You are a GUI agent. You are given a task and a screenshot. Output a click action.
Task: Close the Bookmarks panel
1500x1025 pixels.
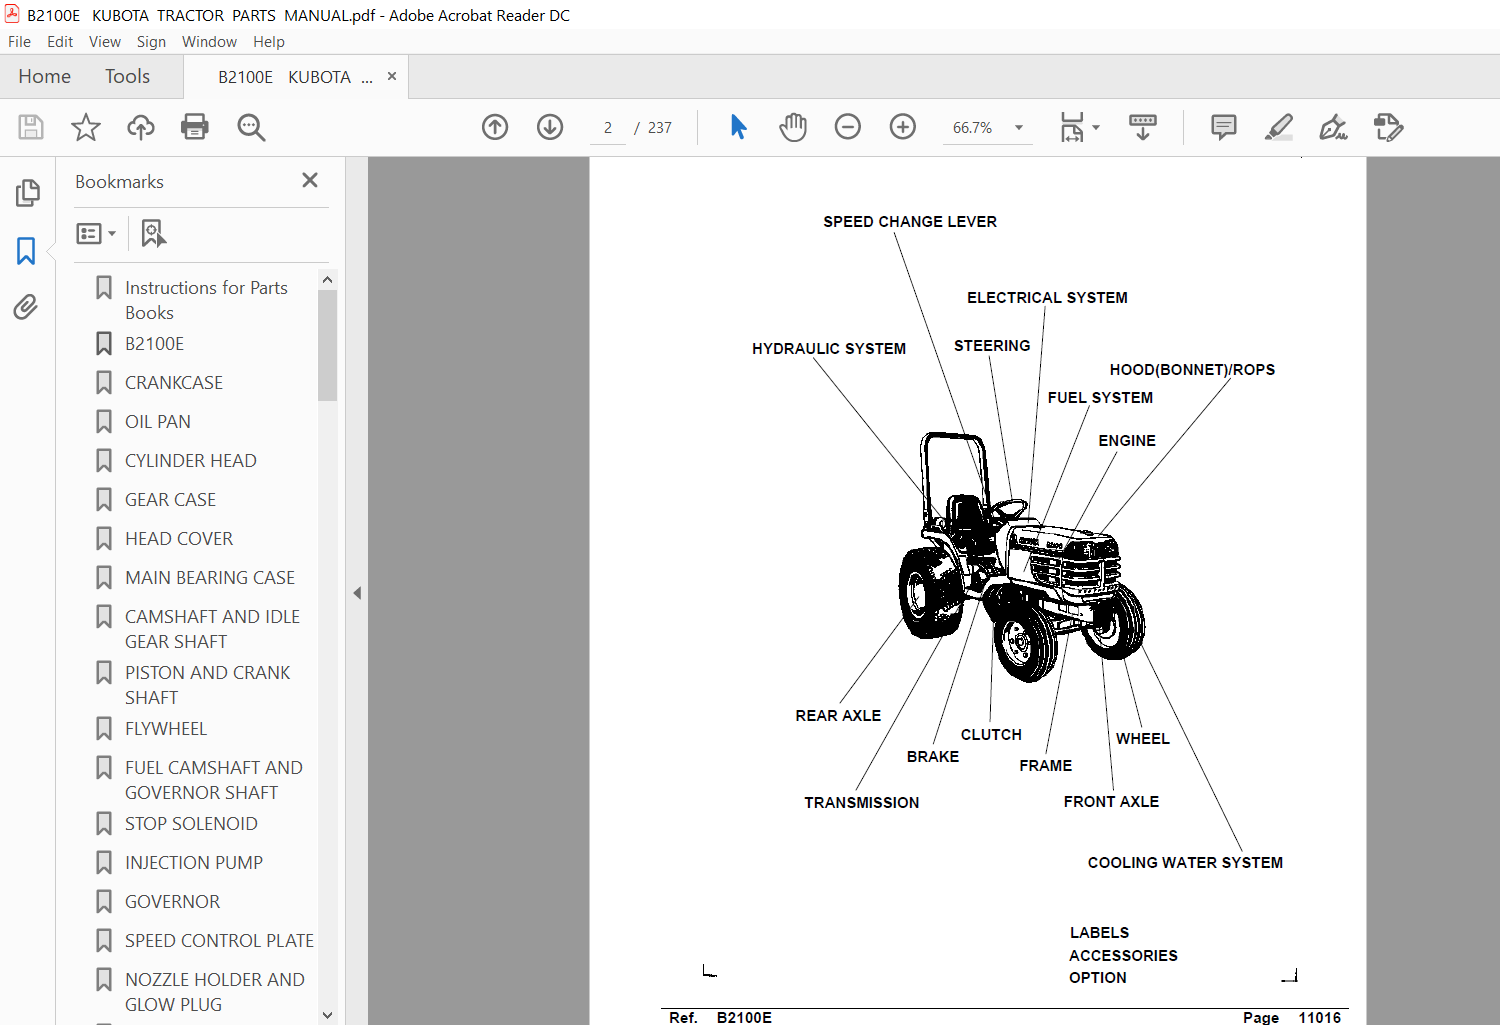point(310,180)
